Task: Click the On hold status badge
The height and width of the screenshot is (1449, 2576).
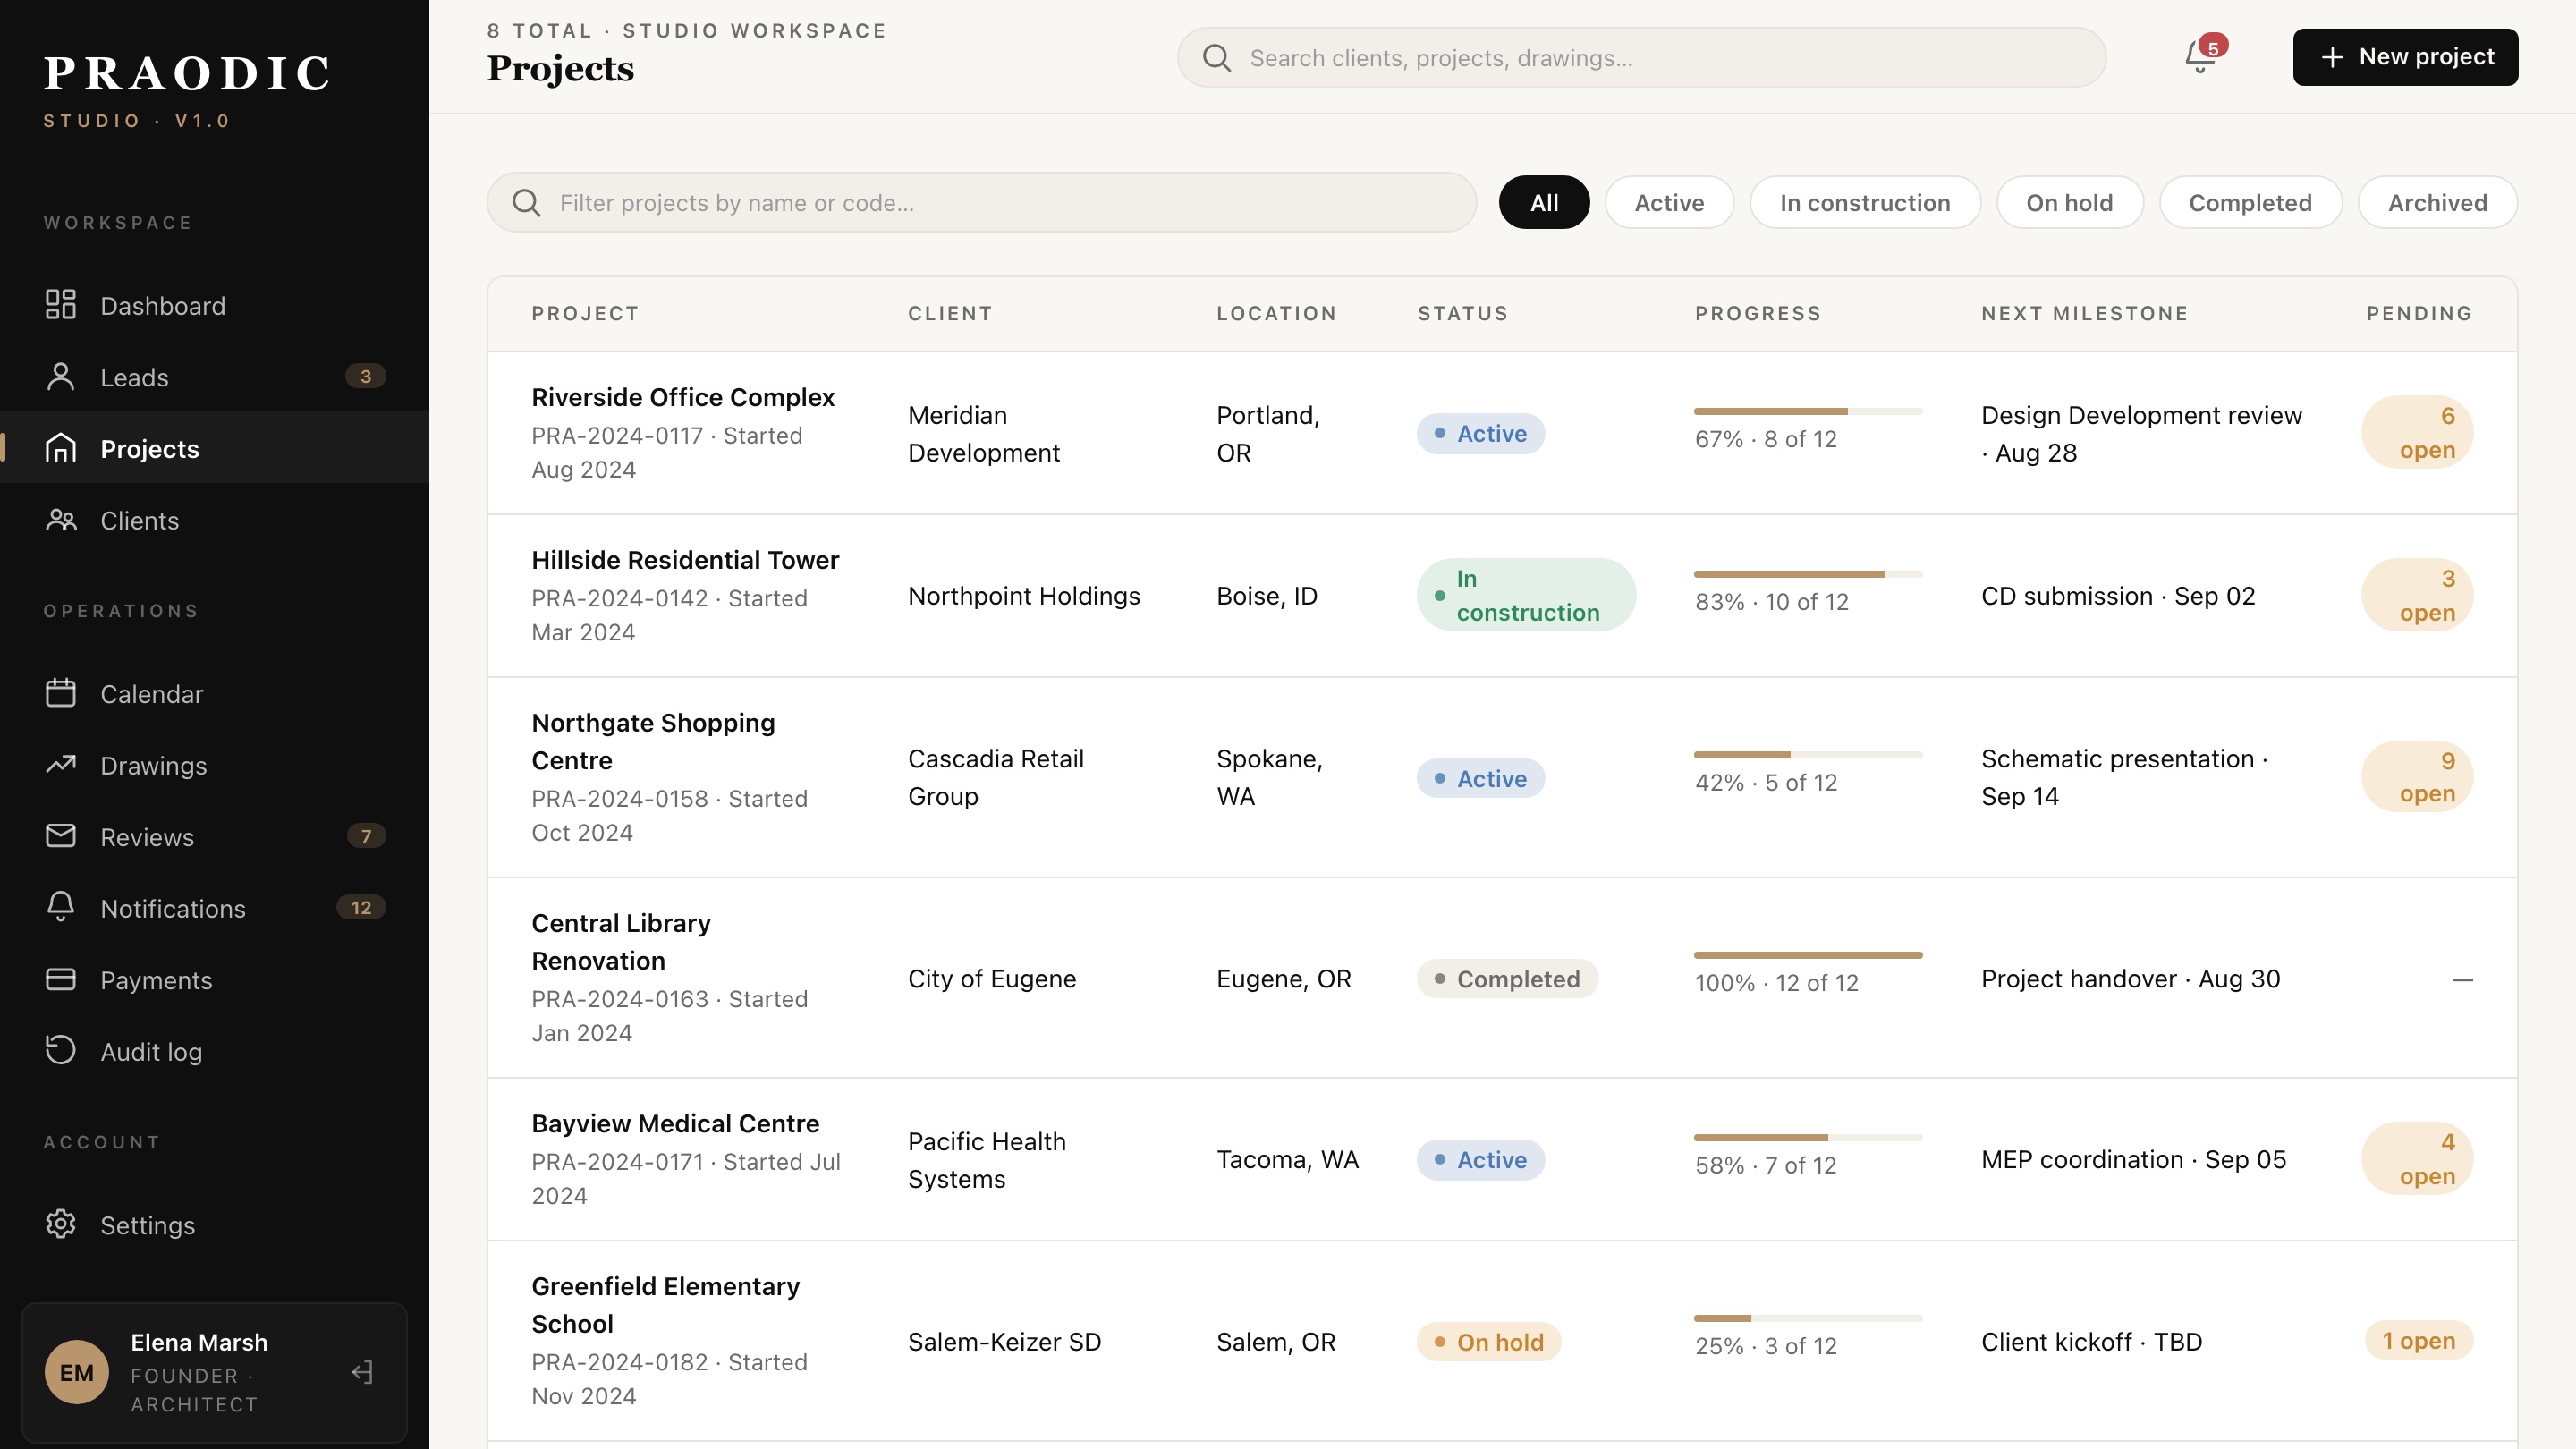Action: coord(1489,1341)
